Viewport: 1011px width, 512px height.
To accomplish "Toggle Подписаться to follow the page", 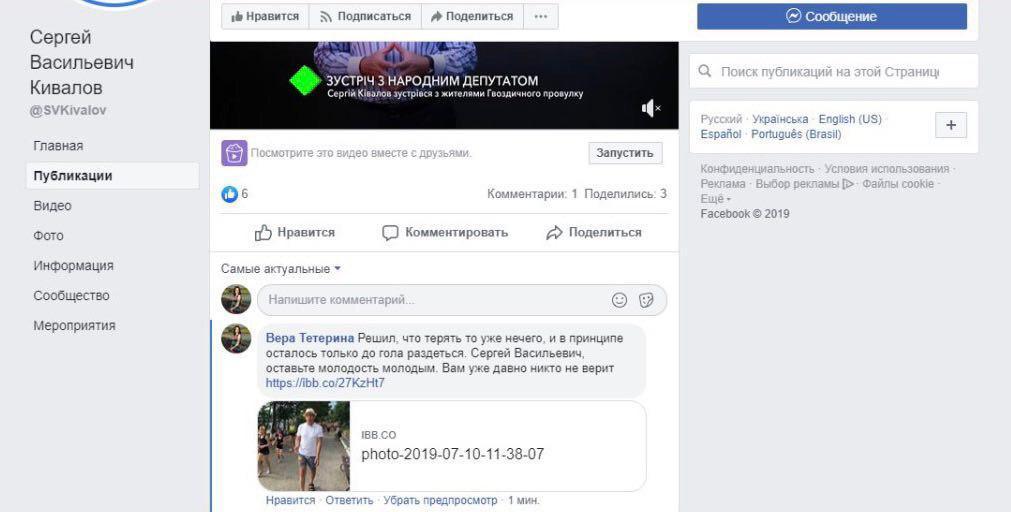I will pos(364,17).
